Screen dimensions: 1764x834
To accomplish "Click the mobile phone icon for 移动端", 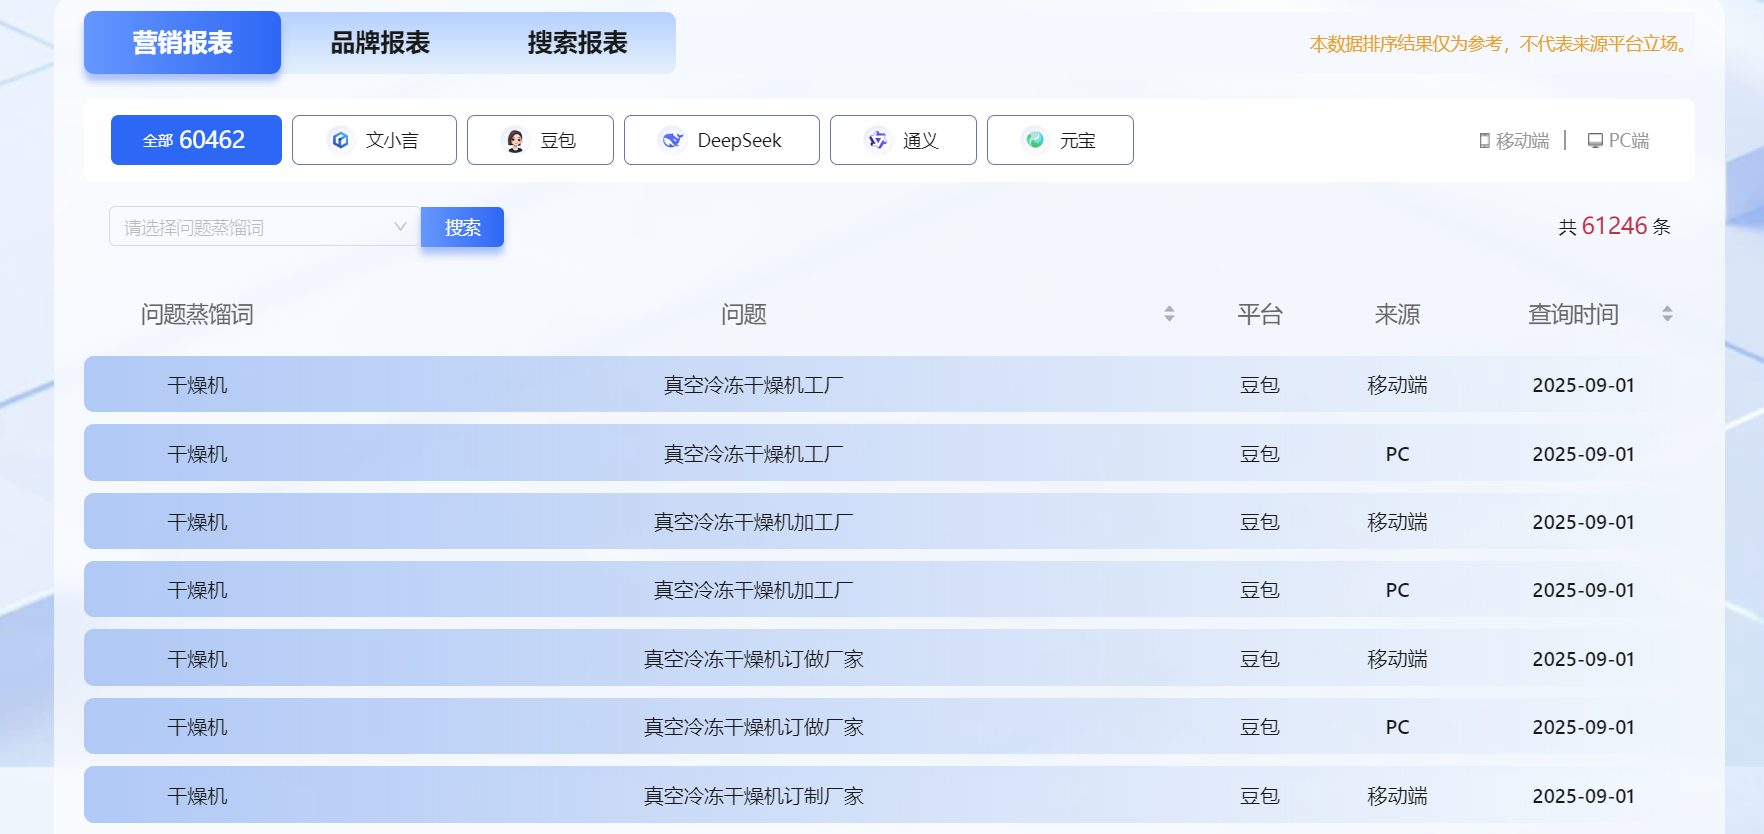I will coord(1485,141).
